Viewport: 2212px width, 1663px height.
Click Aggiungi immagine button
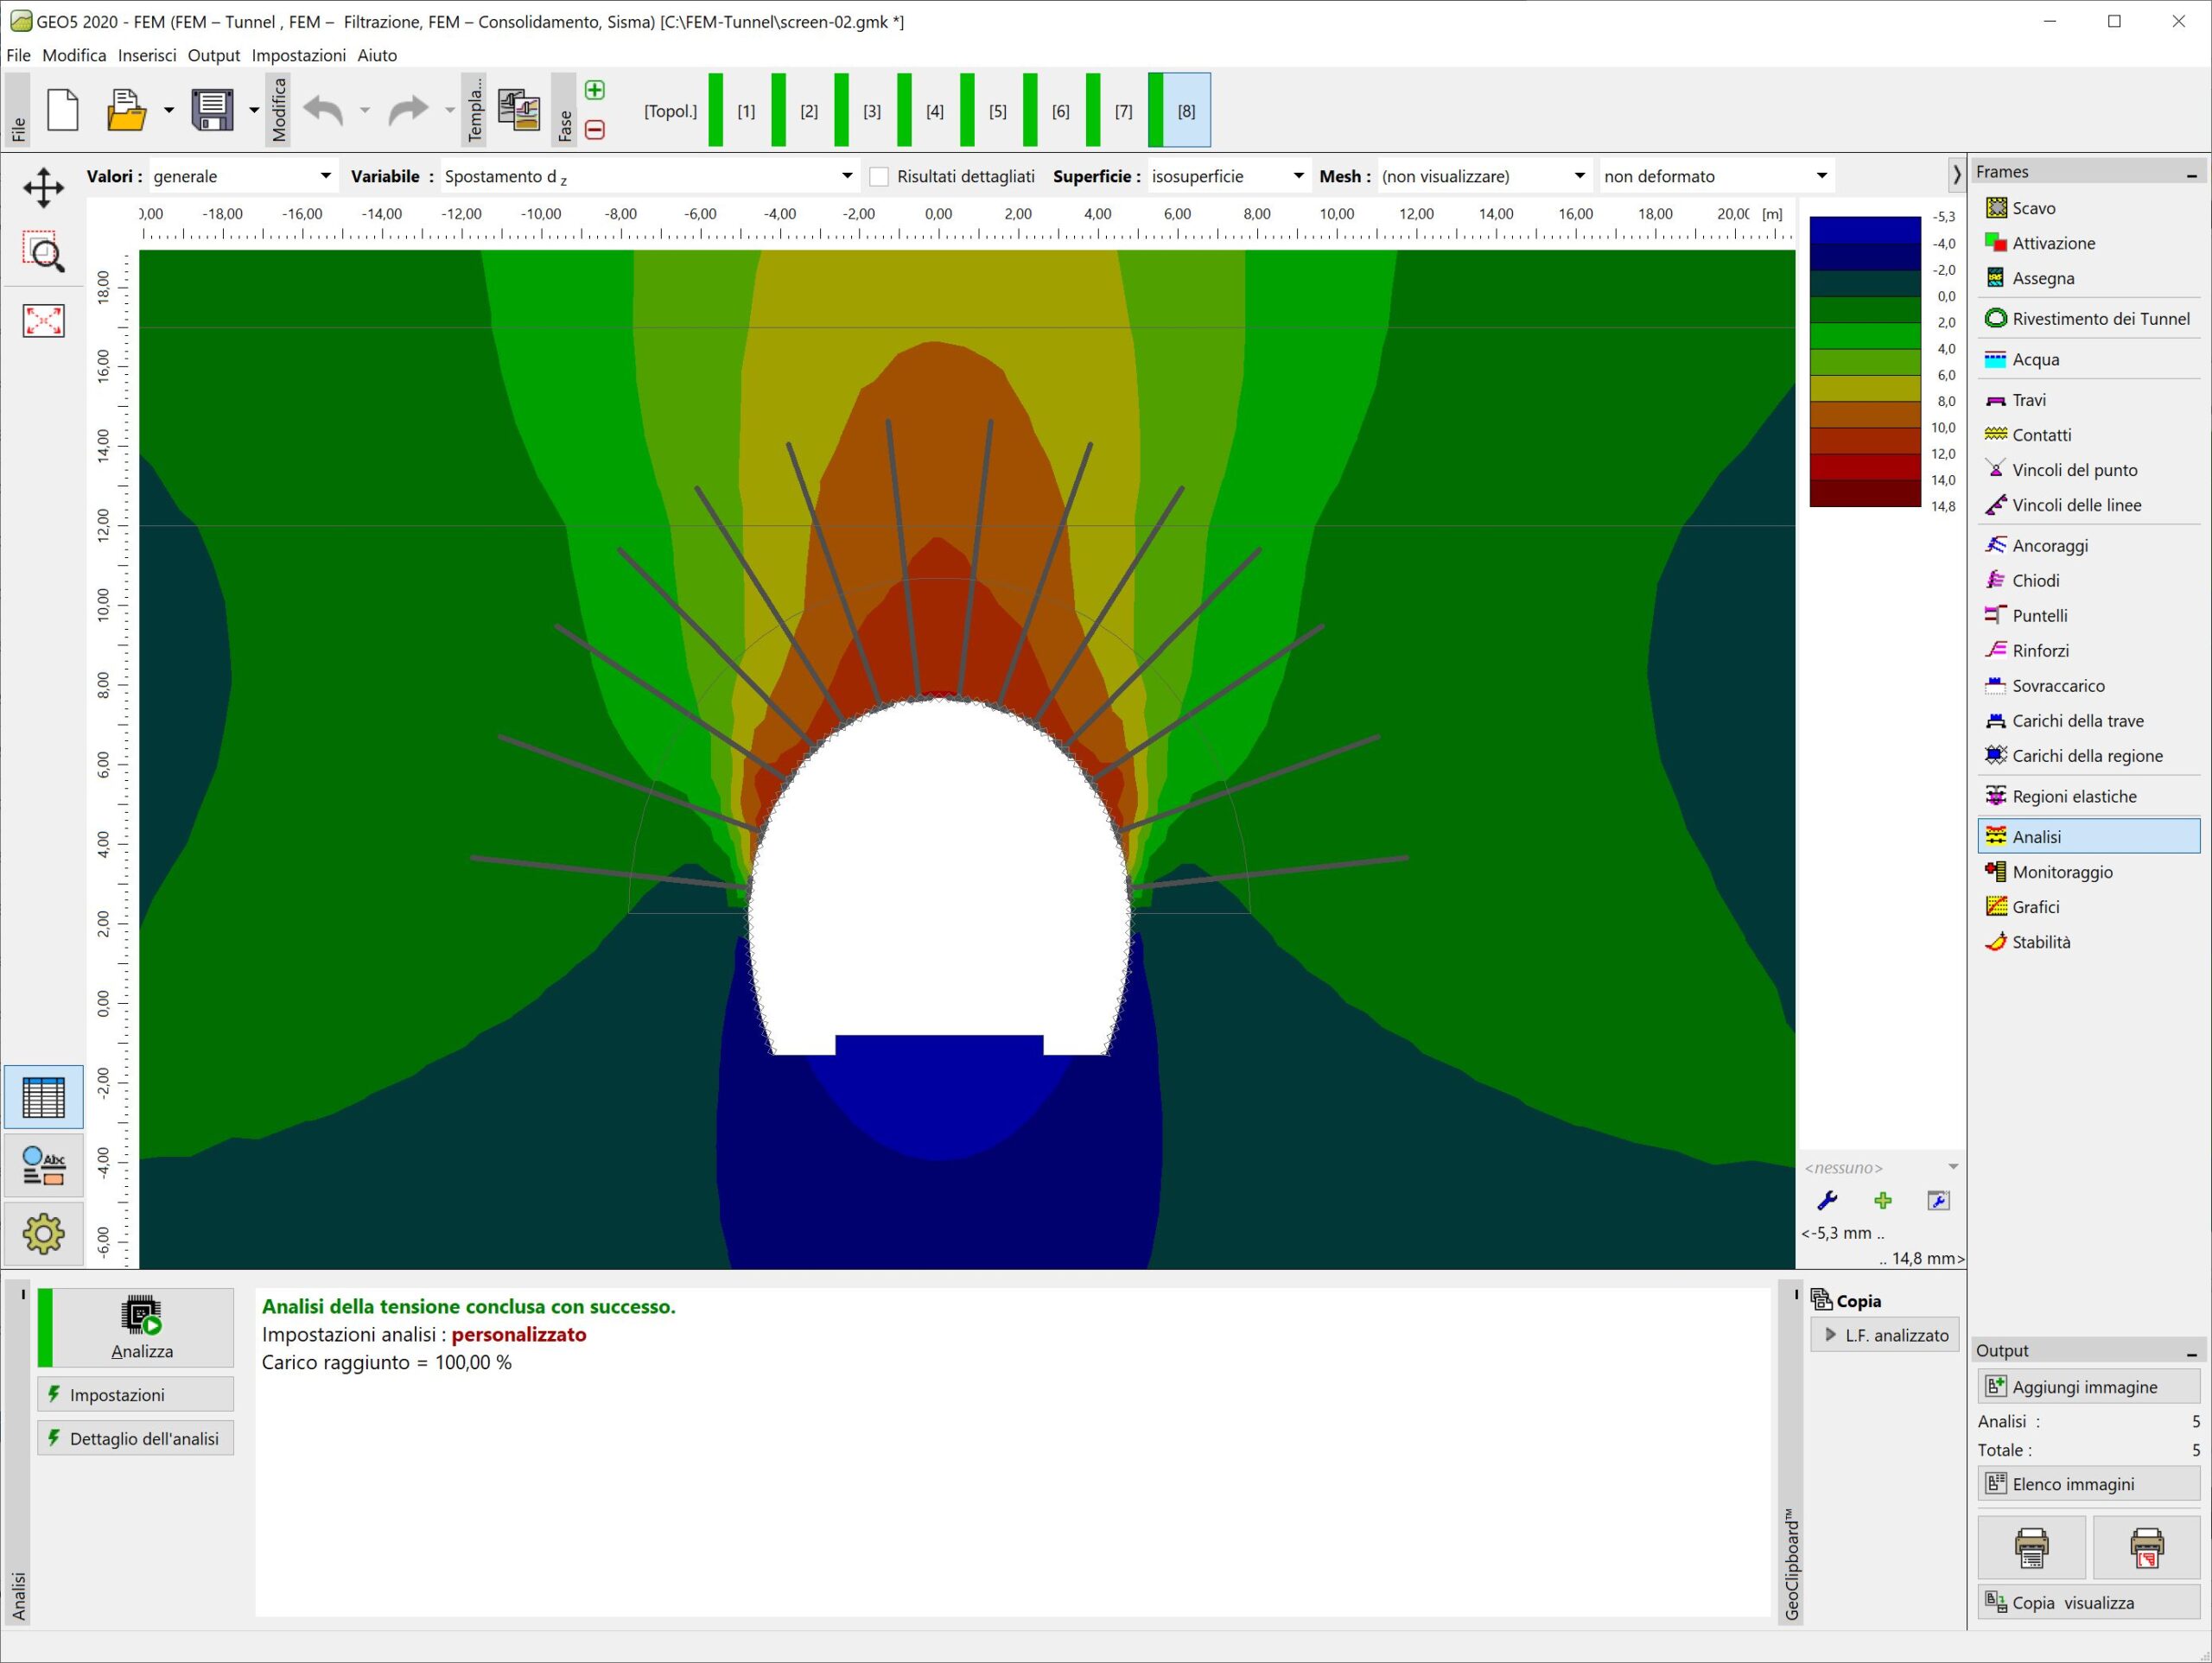(x=2088, y=1387)
